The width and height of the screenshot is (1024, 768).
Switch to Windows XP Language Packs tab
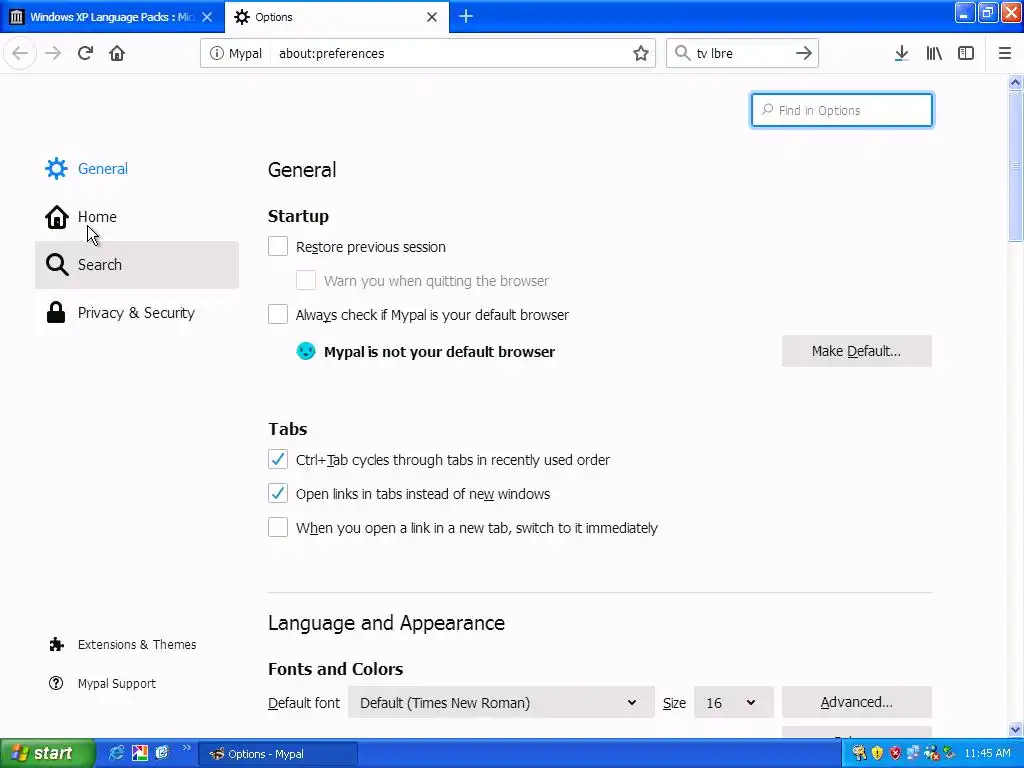coord(112,17)
